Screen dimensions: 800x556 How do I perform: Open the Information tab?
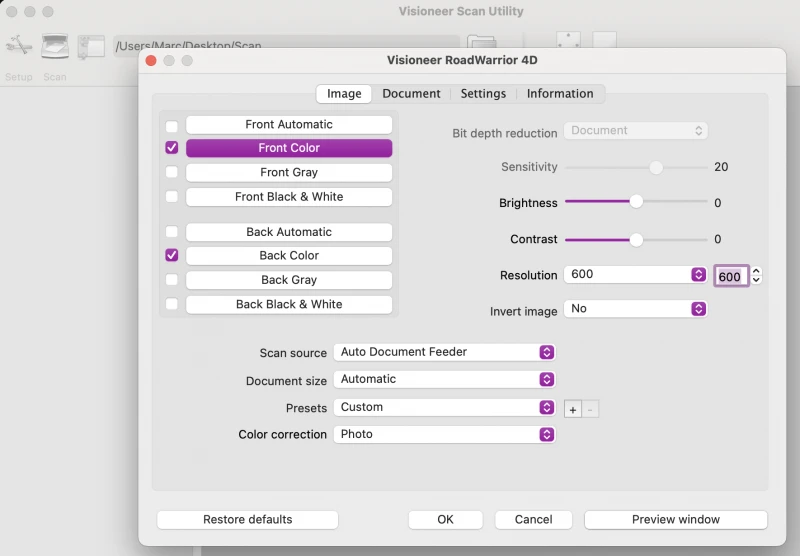560,94
